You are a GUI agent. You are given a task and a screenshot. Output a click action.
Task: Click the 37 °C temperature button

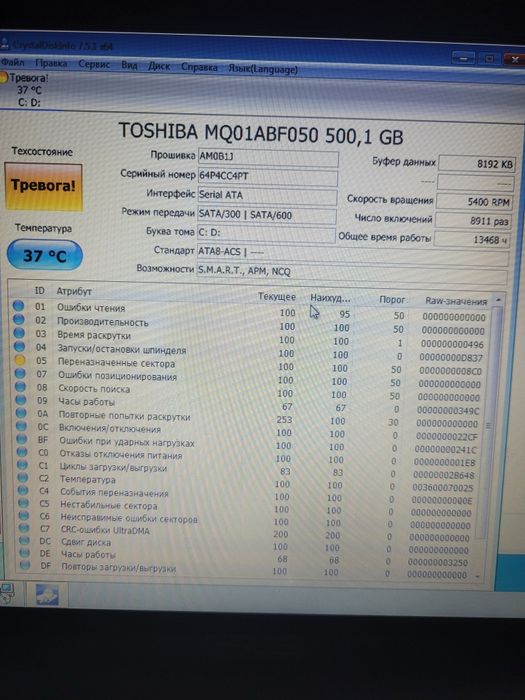point(45,255)
